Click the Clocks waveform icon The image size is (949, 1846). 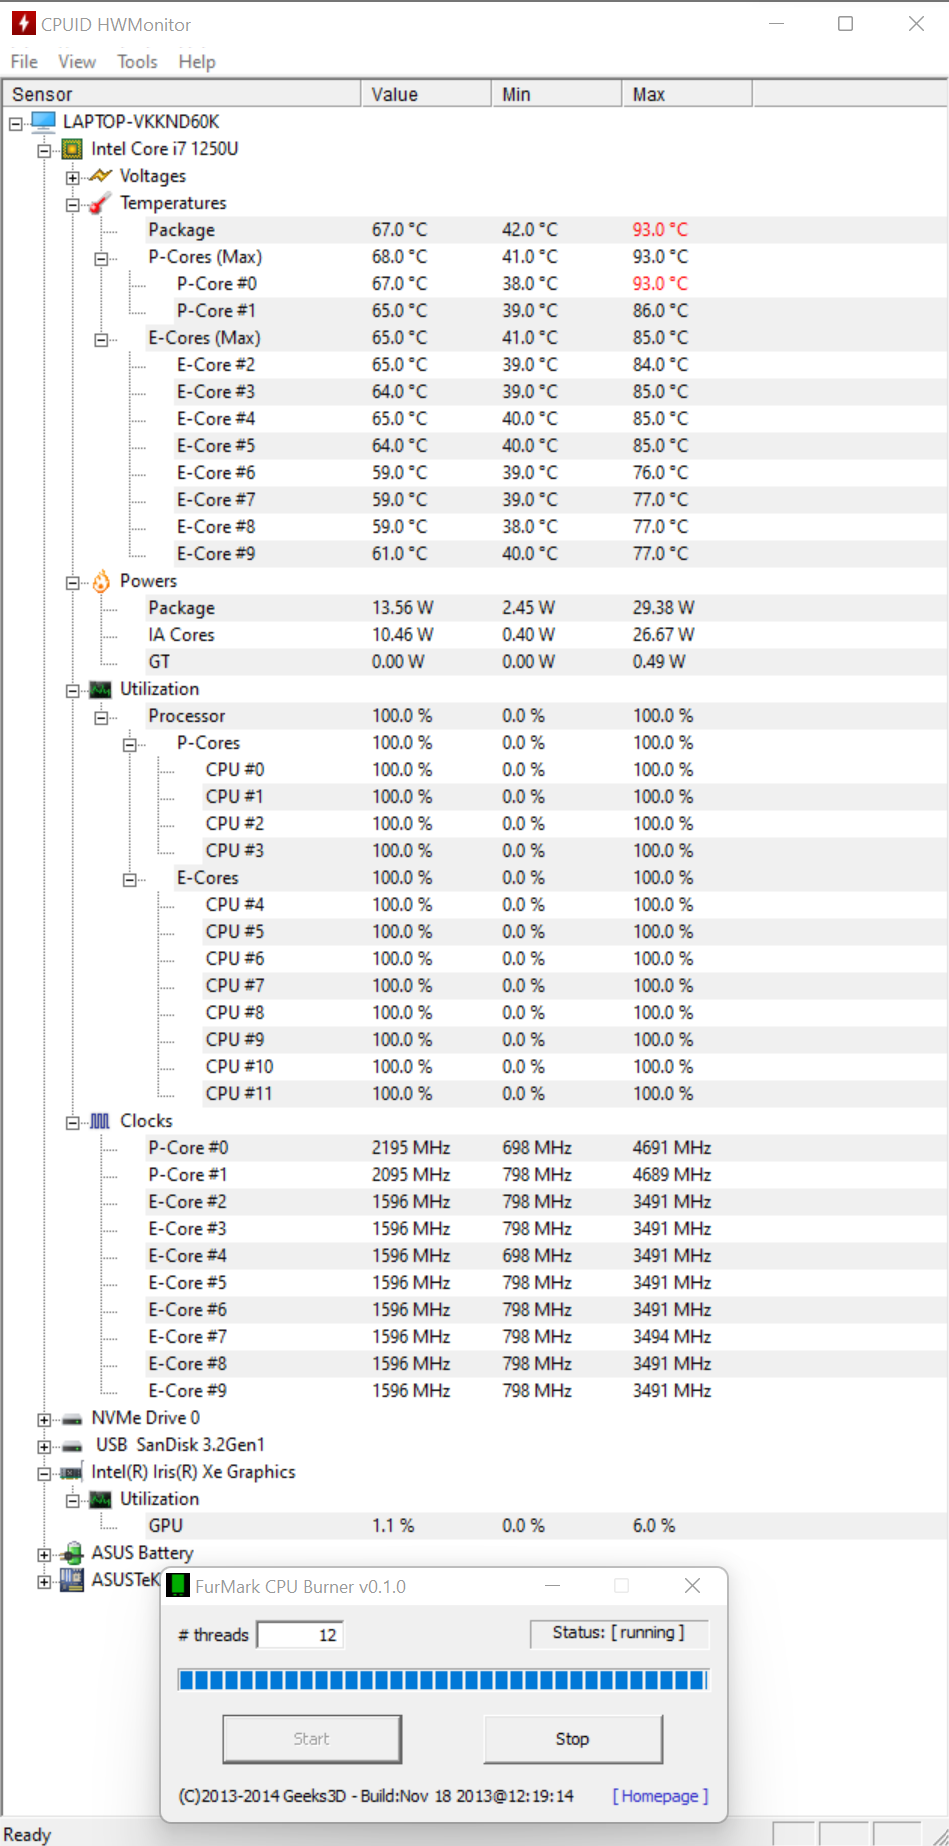[x=100, y=1121]
